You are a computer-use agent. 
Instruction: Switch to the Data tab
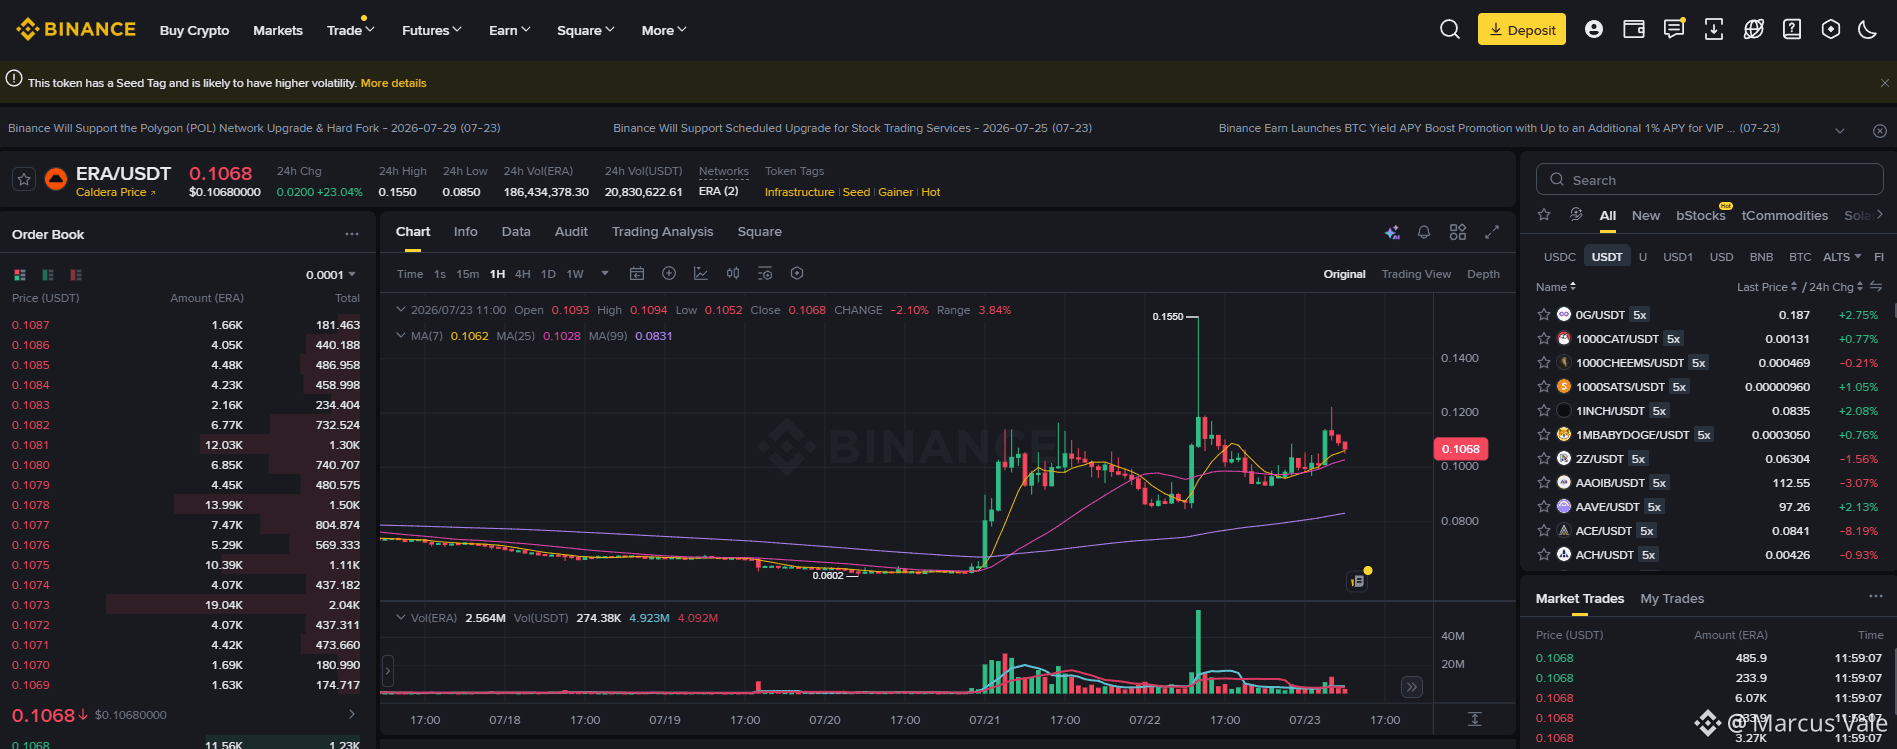point(516,231)
